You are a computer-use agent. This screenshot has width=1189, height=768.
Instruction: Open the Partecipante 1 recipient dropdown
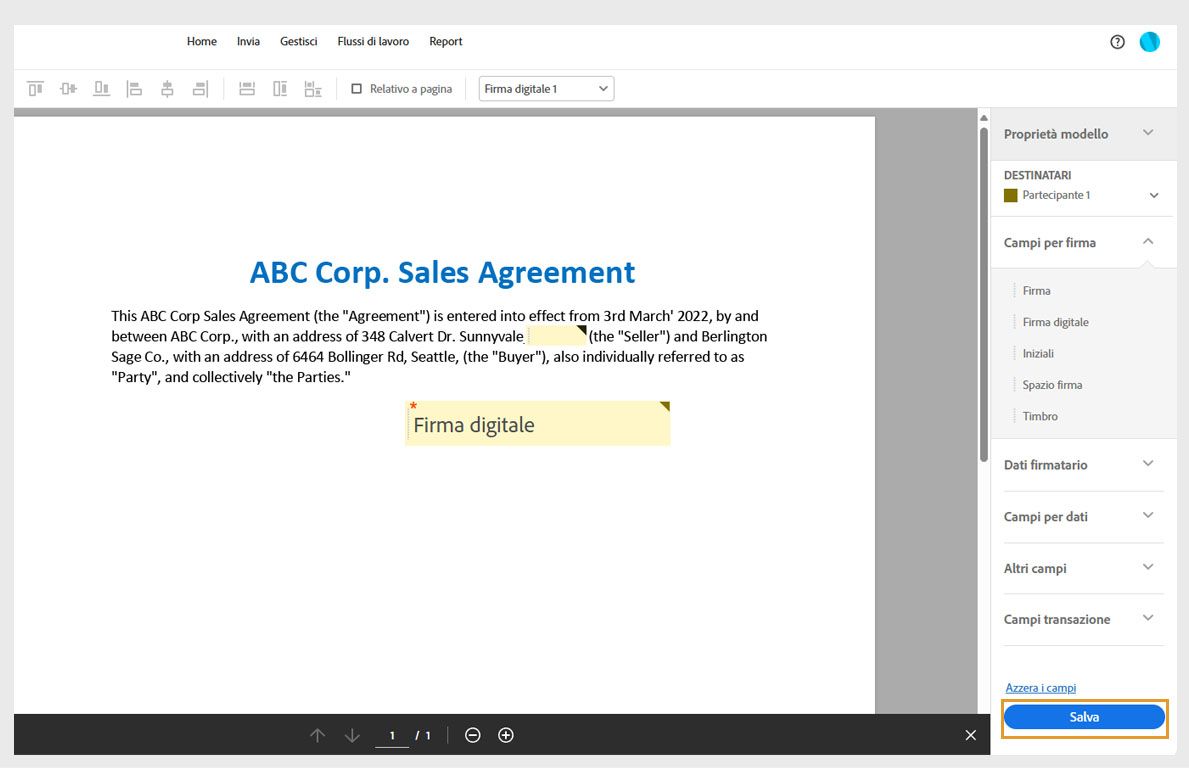[x=1082, y=195]
